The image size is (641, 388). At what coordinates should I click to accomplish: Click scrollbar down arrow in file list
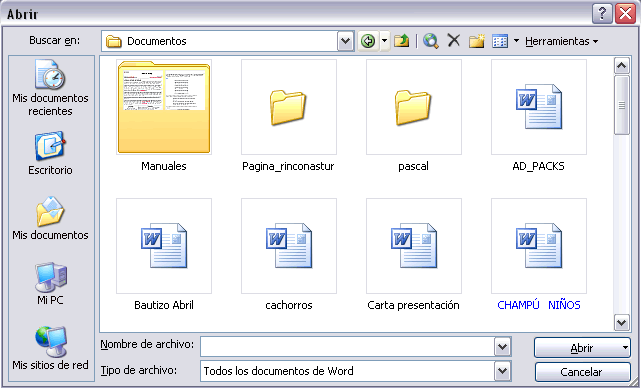[x=621, y=323]
